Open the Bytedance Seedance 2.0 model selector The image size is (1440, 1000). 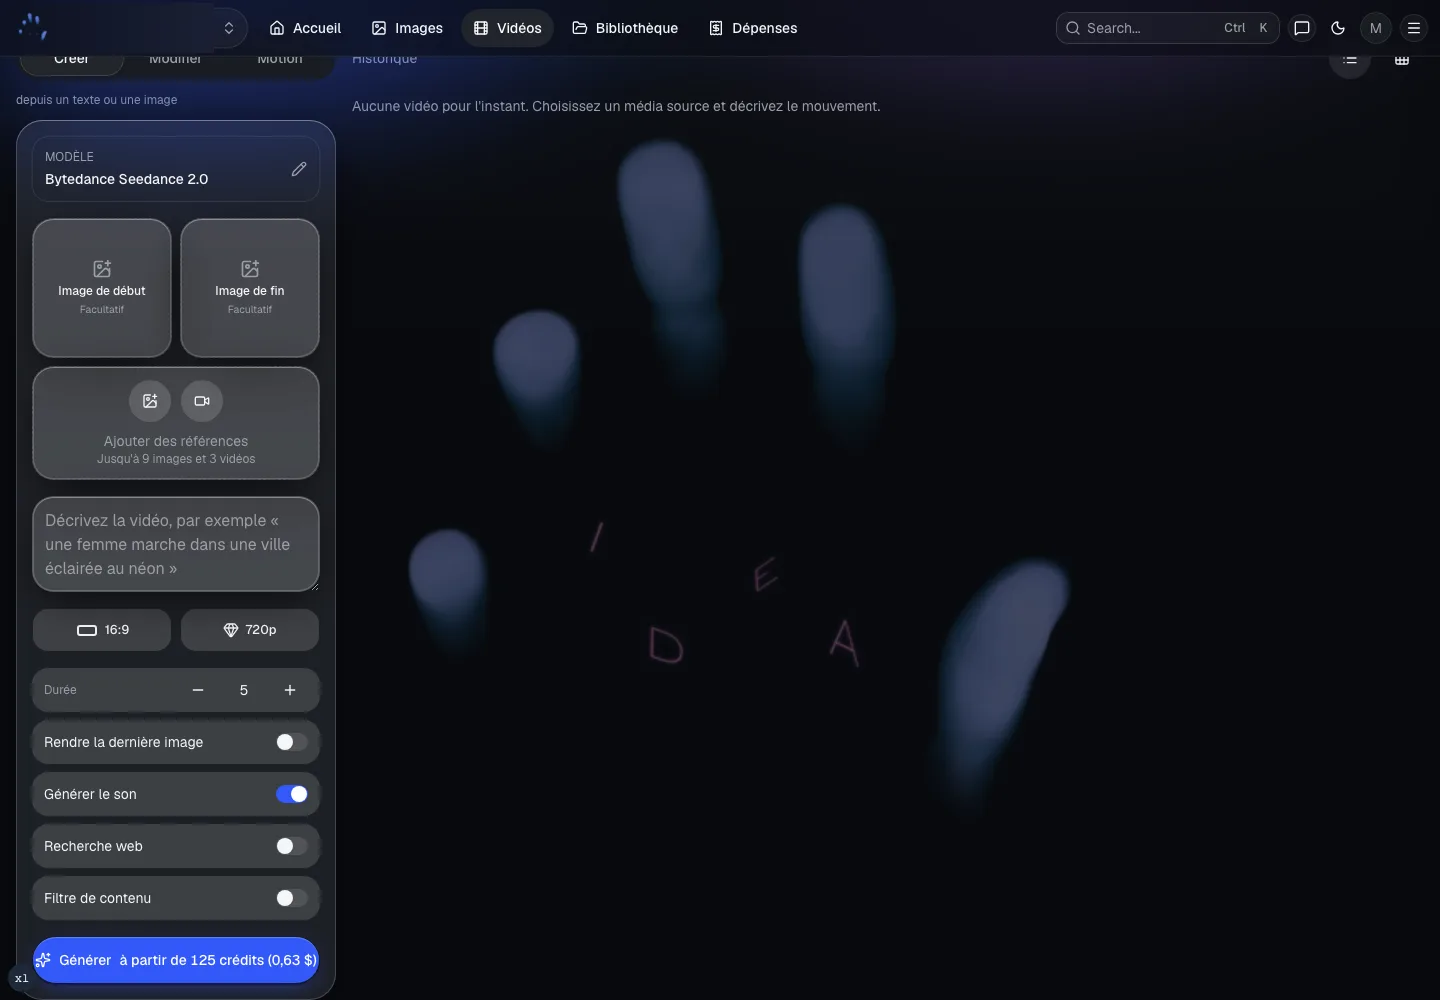pos(176,169)
